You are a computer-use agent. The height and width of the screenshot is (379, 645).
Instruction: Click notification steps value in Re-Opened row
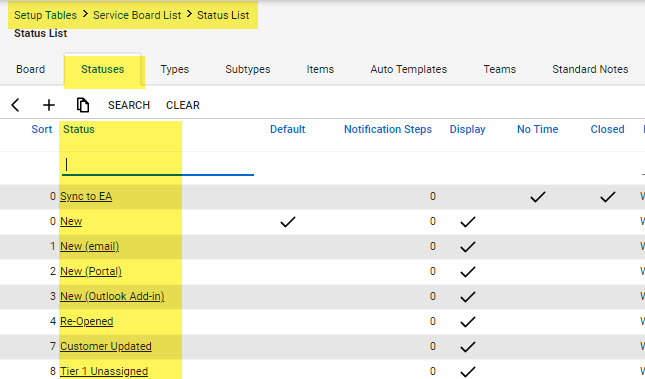[433, 321]
